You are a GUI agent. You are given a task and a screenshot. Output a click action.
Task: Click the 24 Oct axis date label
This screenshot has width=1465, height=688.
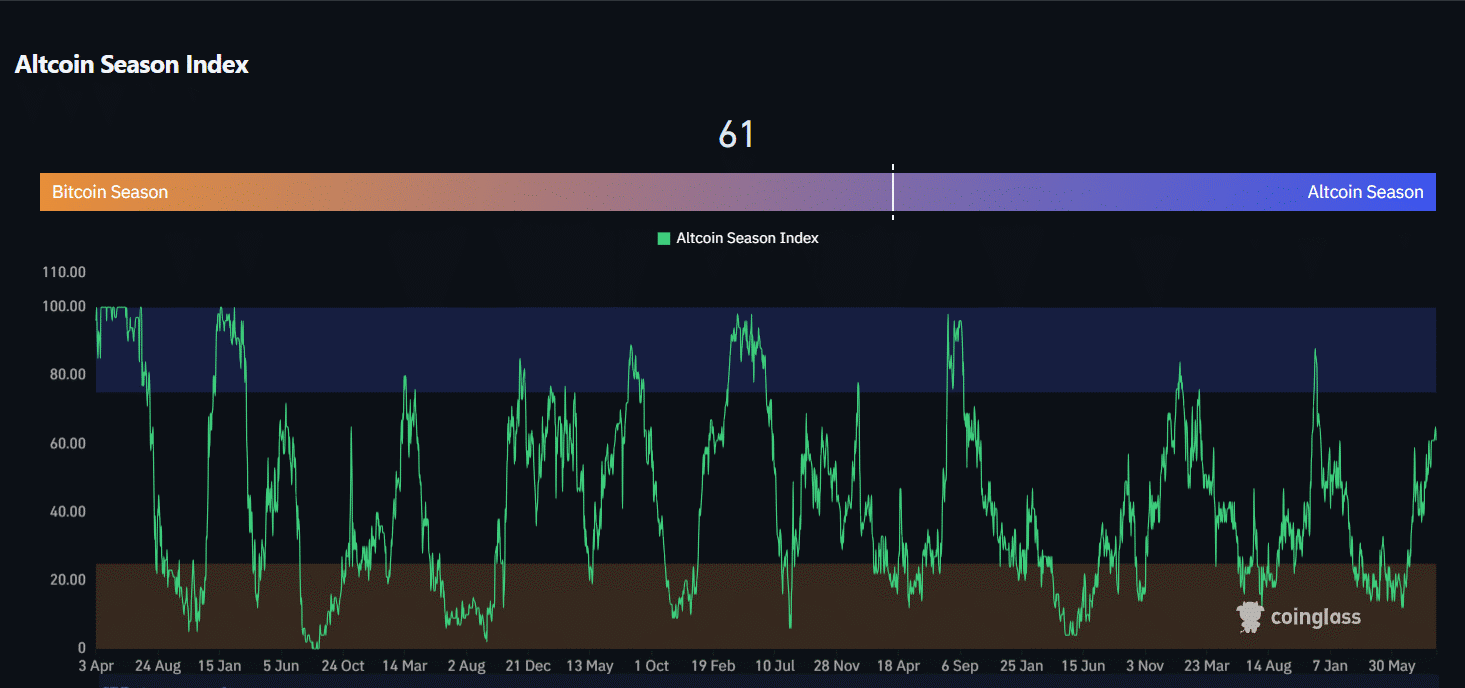(342, 665)
